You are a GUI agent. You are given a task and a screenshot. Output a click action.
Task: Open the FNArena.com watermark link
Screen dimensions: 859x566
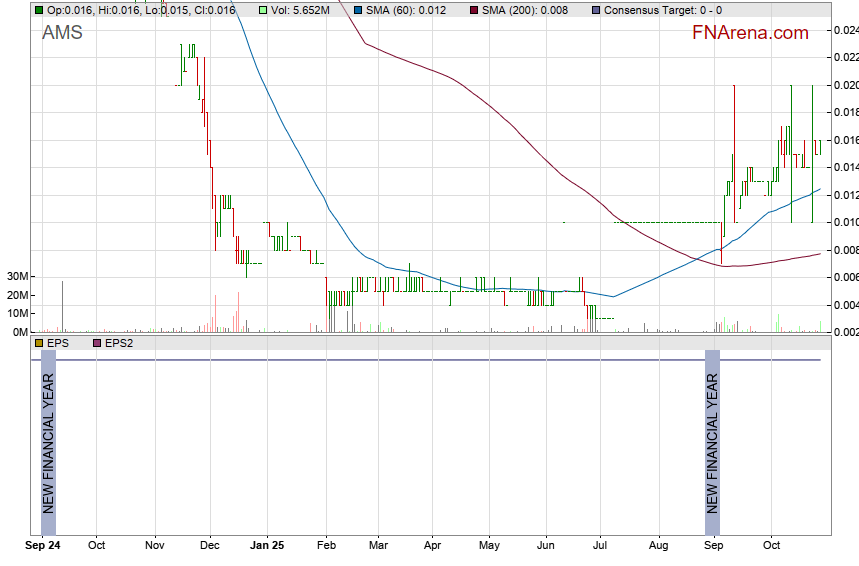click(x=750, y=33)
